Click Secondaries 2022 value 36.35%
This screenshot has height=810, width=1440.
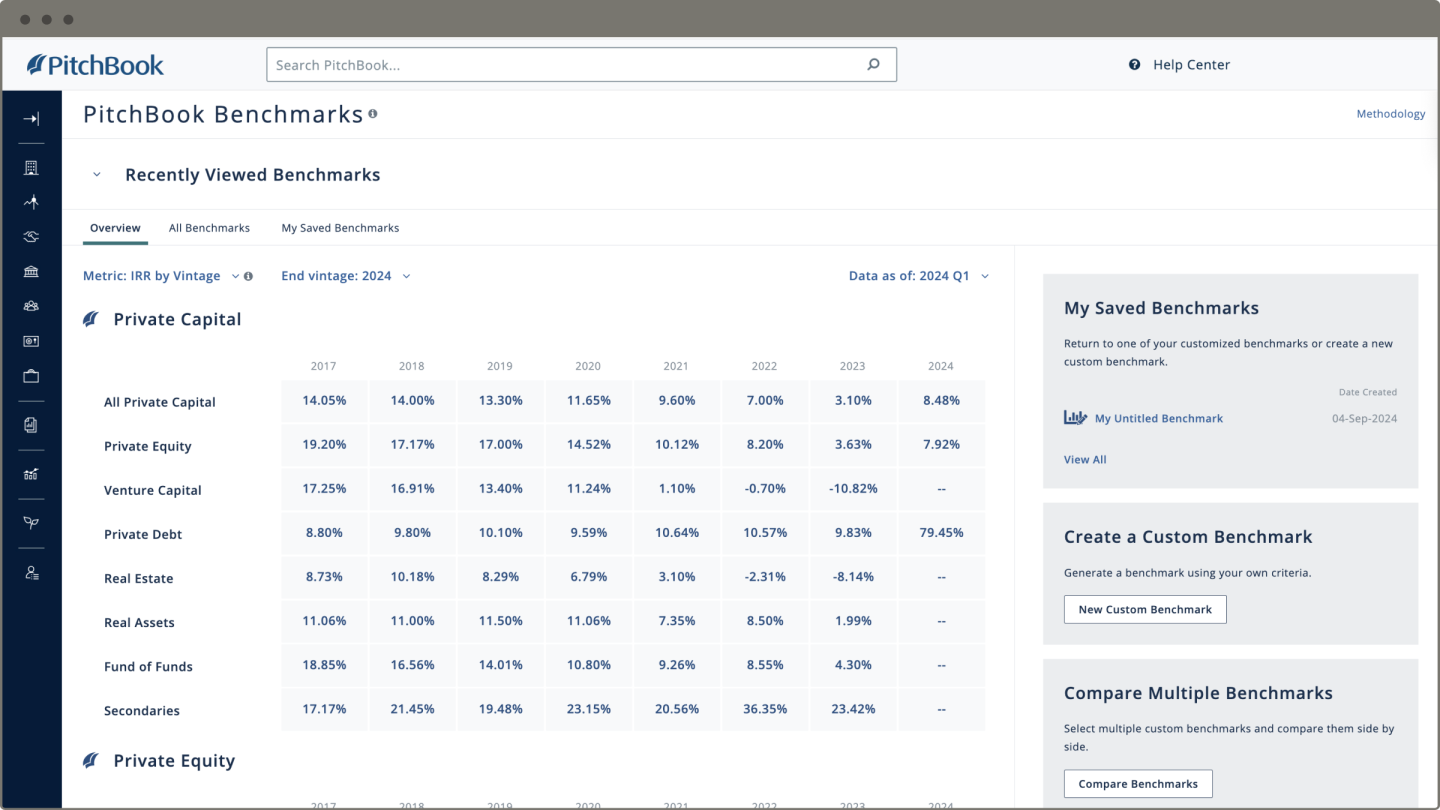click(765, 708)
